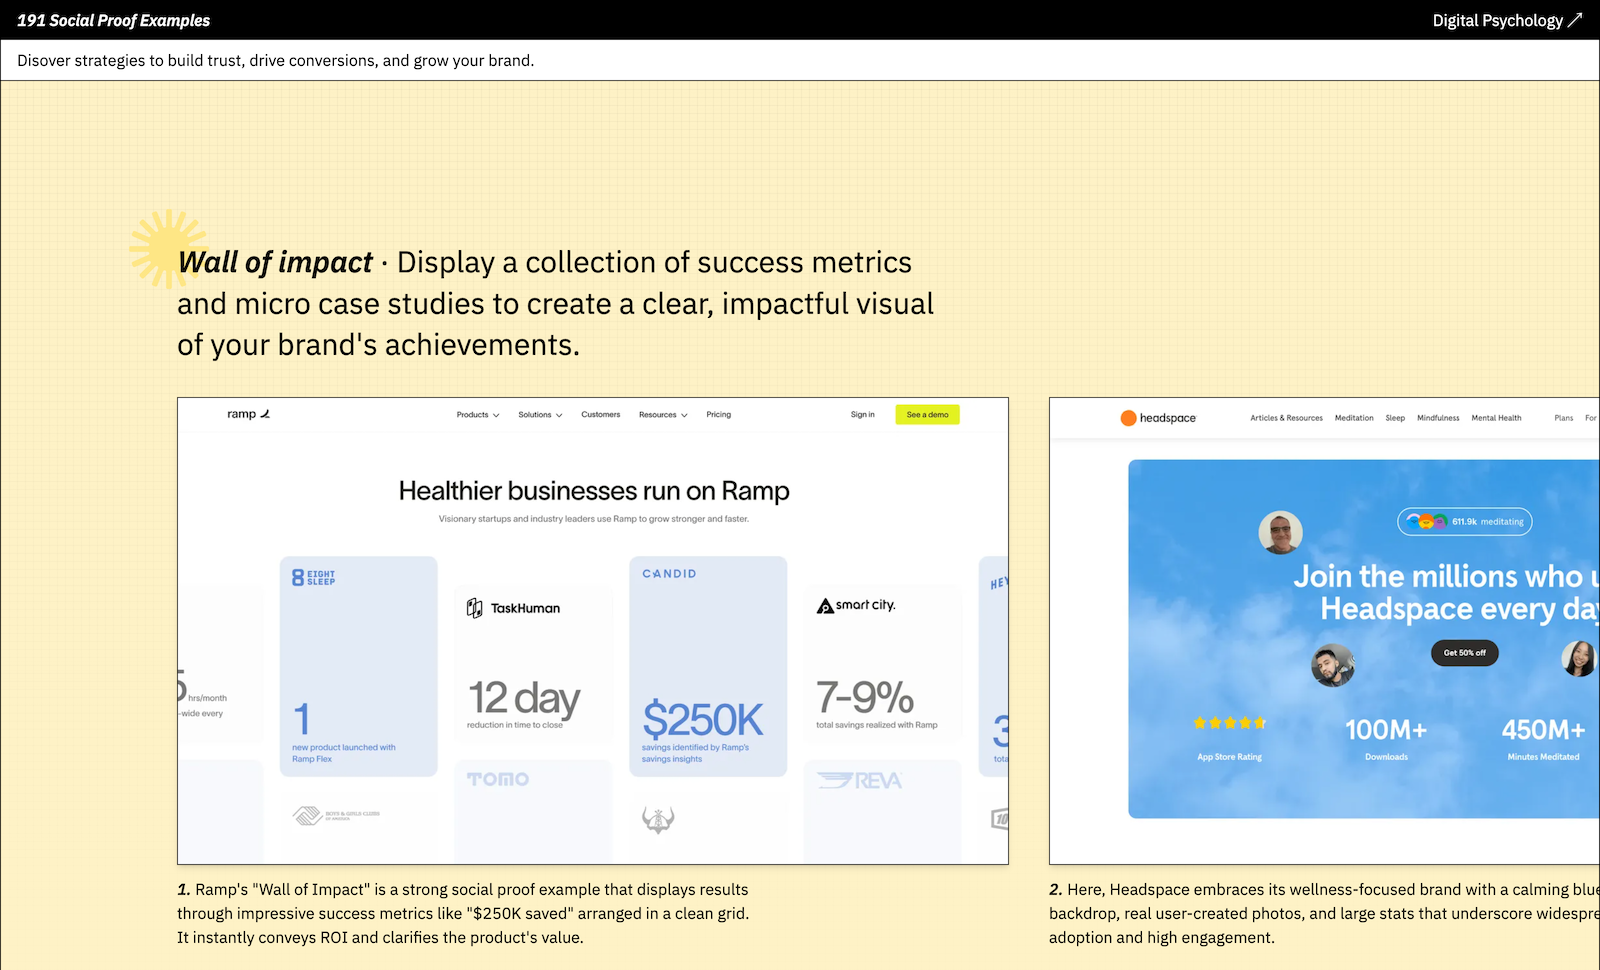Click the bearded man's avatar photo

1333,665
